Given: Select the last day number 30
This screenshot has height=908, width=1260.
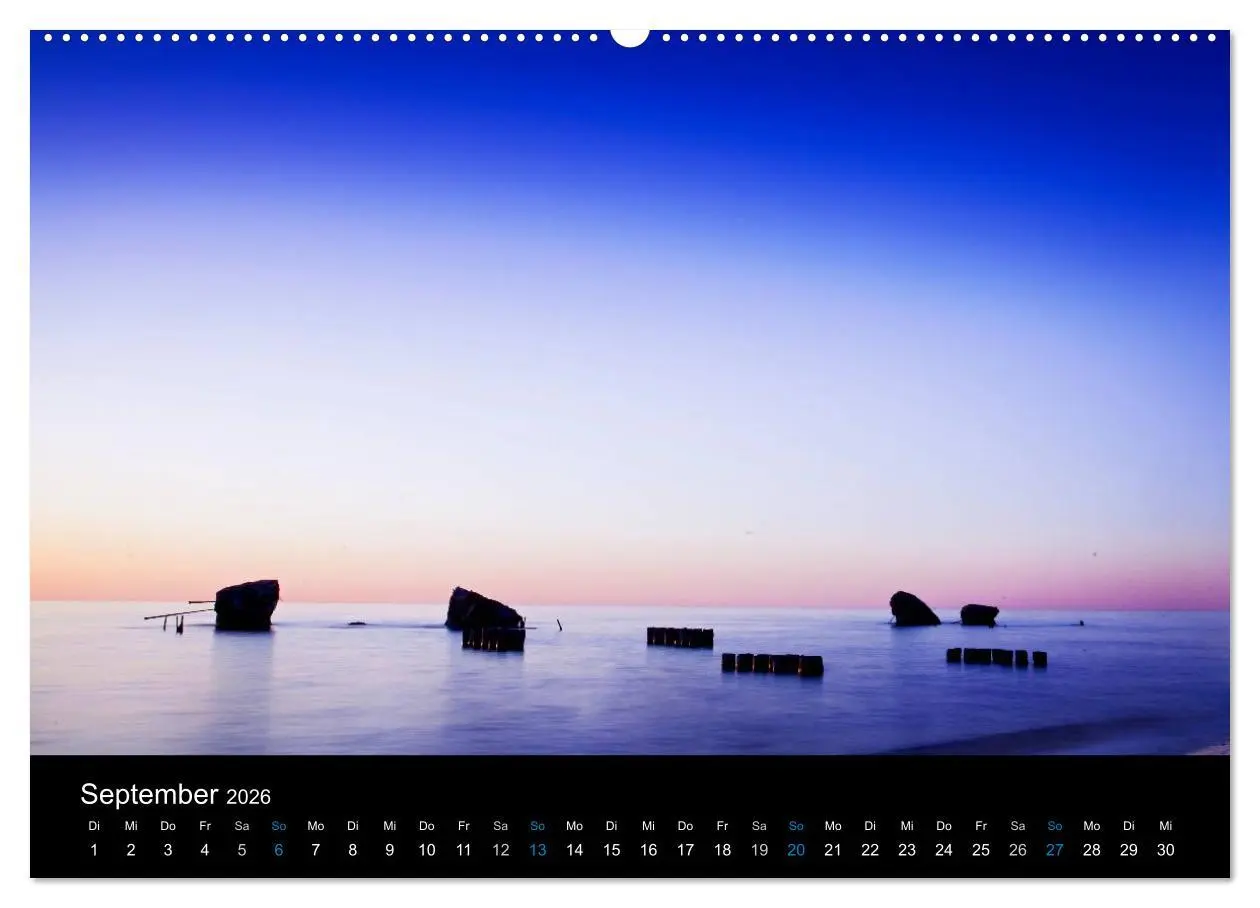Looking at the screenshot, I should tap(1165, 849).
